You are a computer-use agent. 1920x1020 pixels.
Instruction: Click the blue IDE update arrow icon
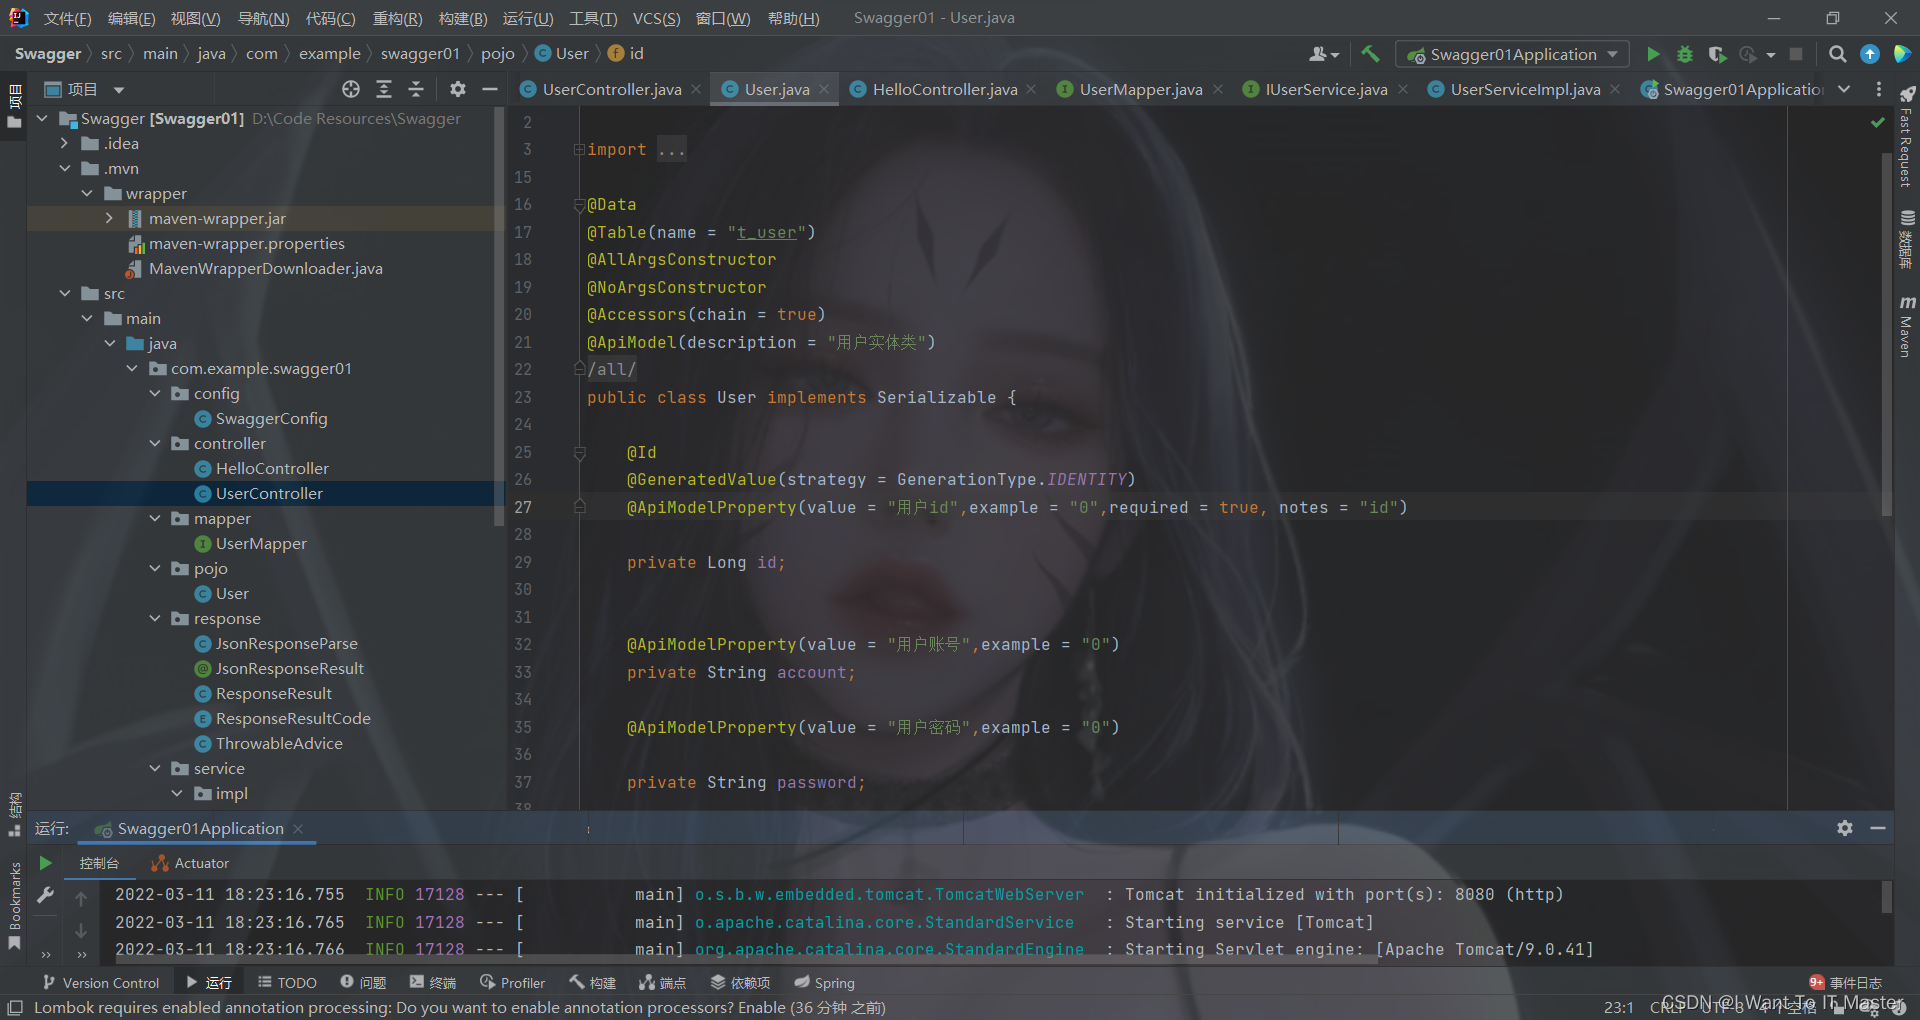[x=1869, y=54]
